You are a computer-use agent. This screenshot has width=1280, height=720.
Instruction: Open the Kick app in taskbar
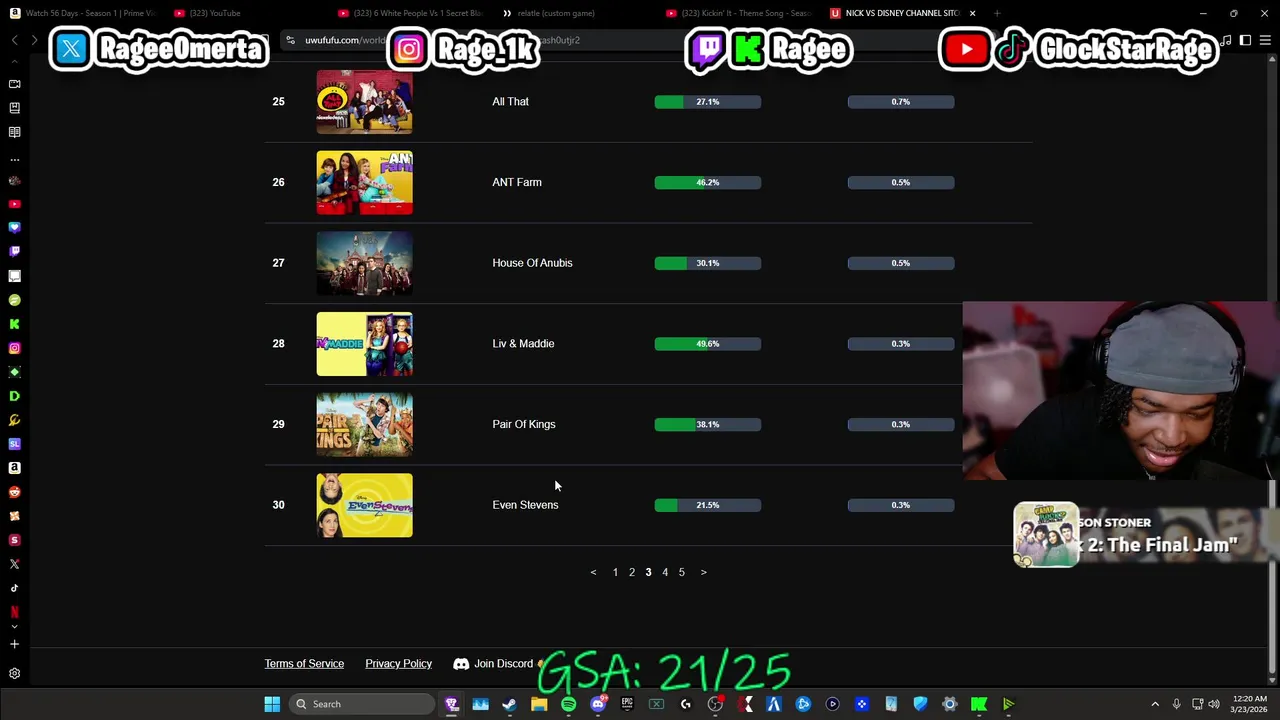tap(979, 704)
